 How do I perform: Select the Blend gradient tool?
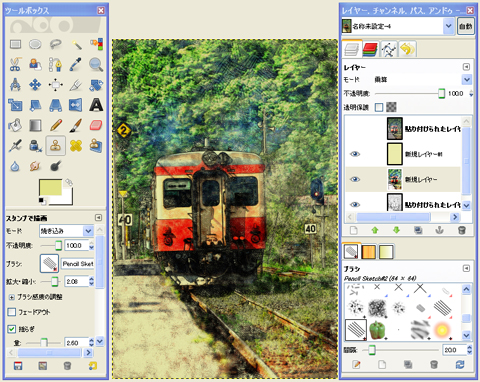[x=35, y=125]
